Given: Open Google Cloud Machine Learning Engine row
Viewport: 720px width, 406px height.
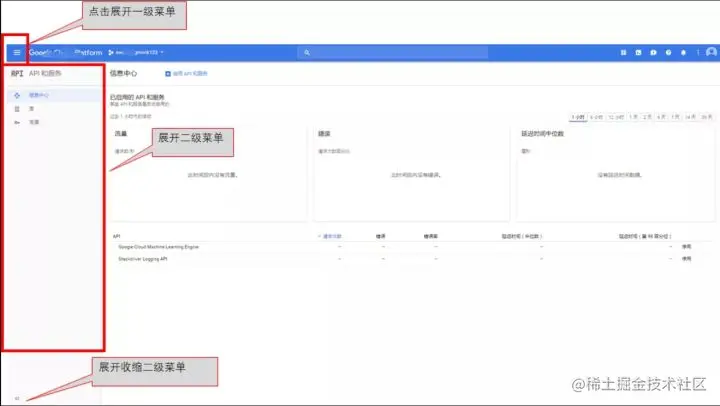Looking at the screenshot, I should (x=158, y=247).
